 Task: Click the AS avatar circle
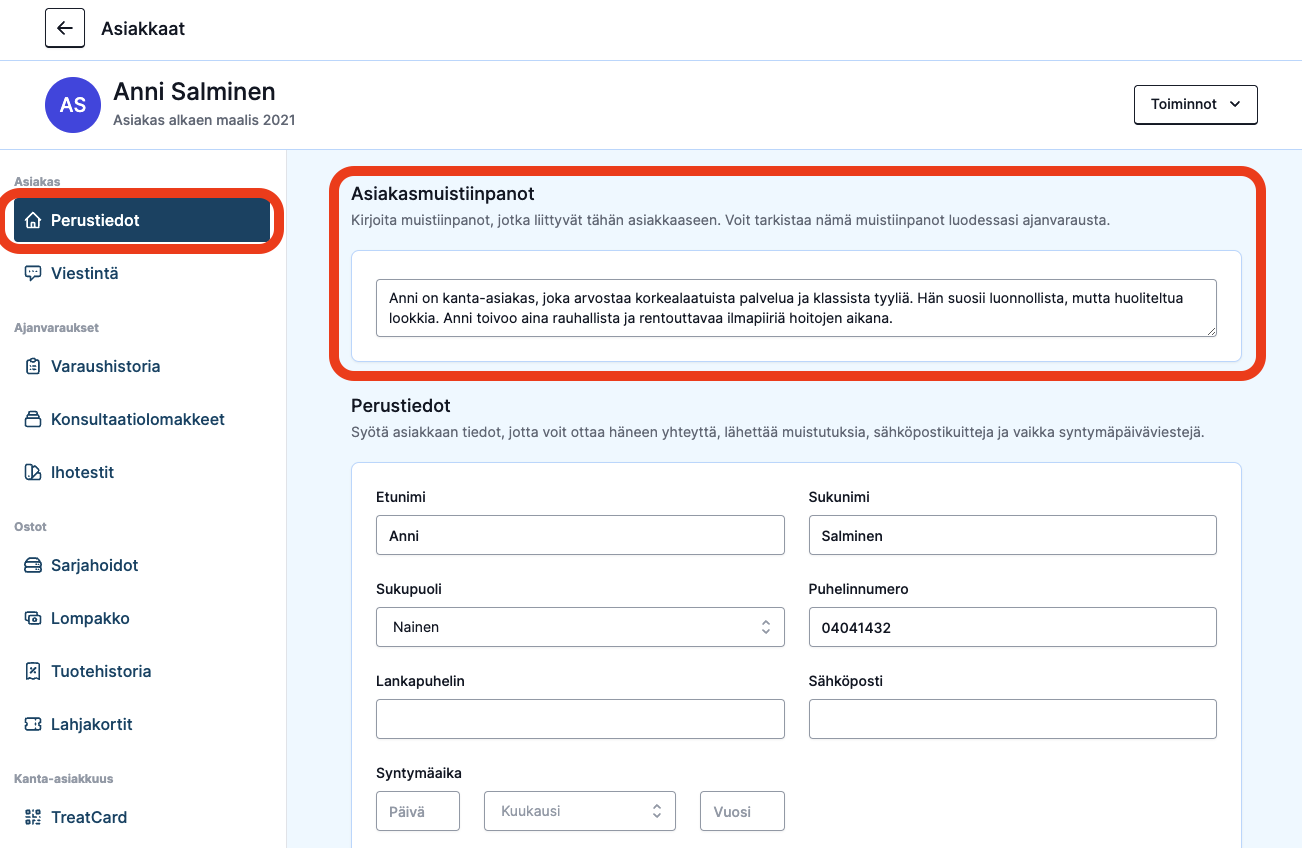point(73,105)
